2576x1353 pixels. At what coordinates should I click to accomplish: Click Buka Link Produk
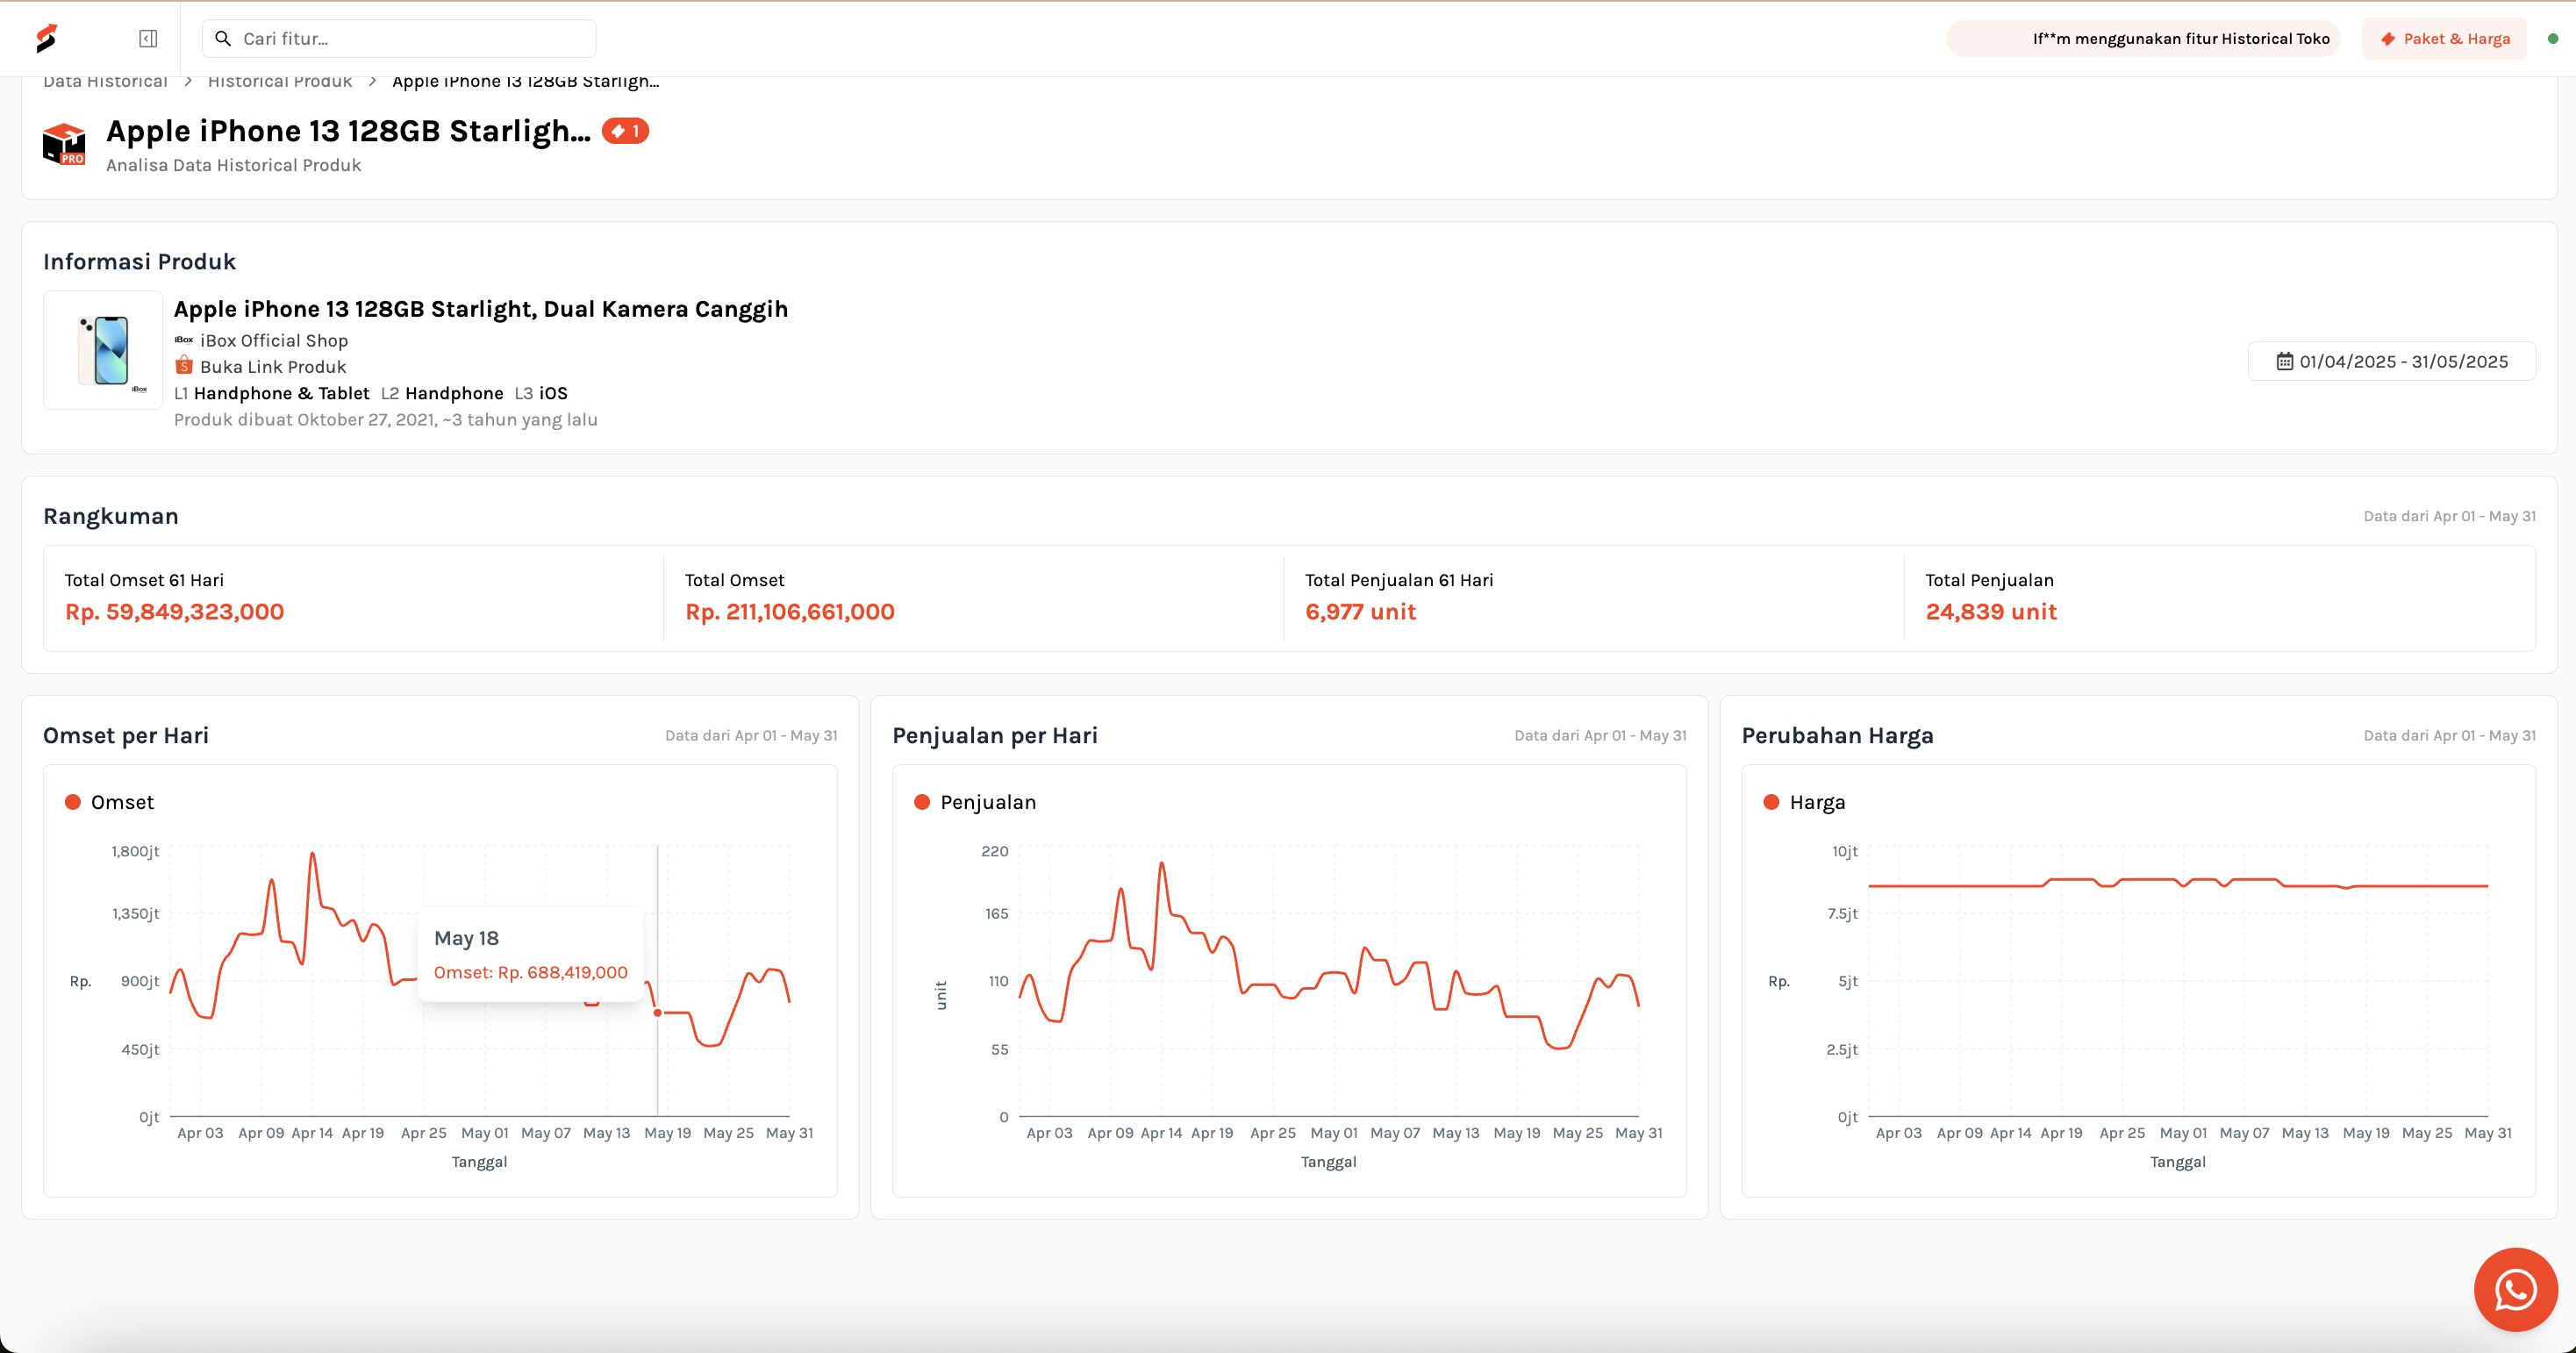273,367
